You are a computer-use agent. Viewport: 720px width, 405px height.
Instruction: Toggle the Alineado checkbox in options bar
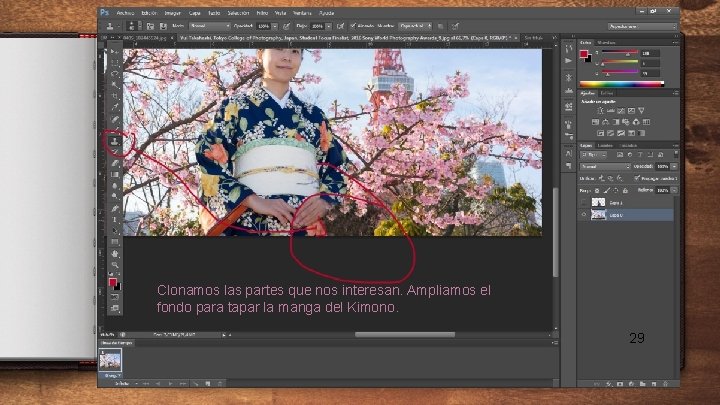351,24
